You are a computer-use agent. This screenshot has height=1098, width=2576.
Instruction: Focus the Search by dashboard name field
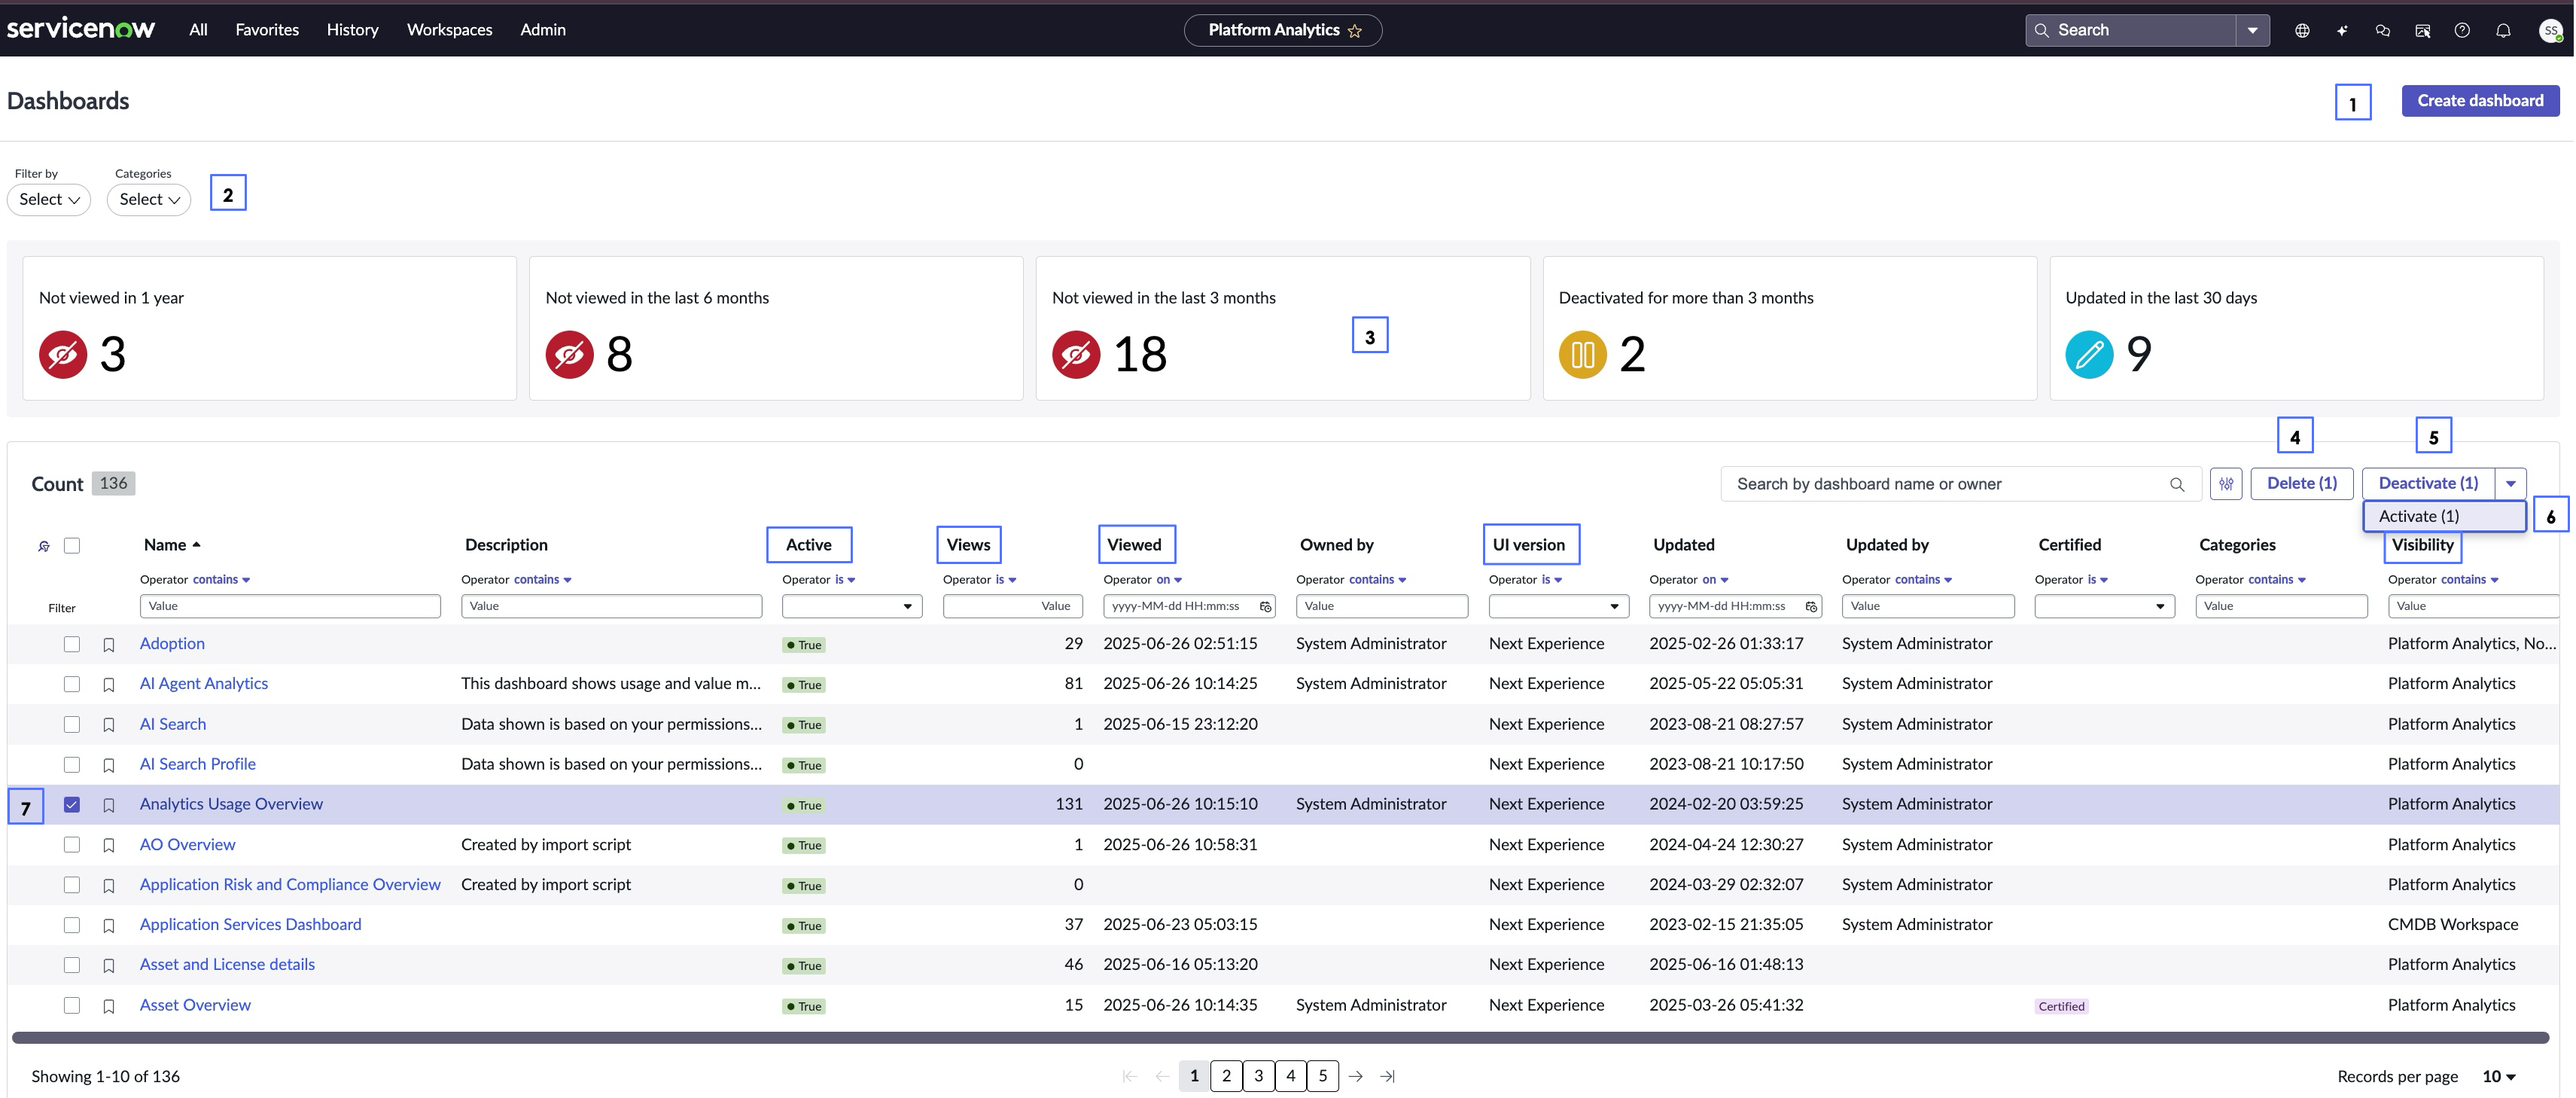(x=1961, y=485)
